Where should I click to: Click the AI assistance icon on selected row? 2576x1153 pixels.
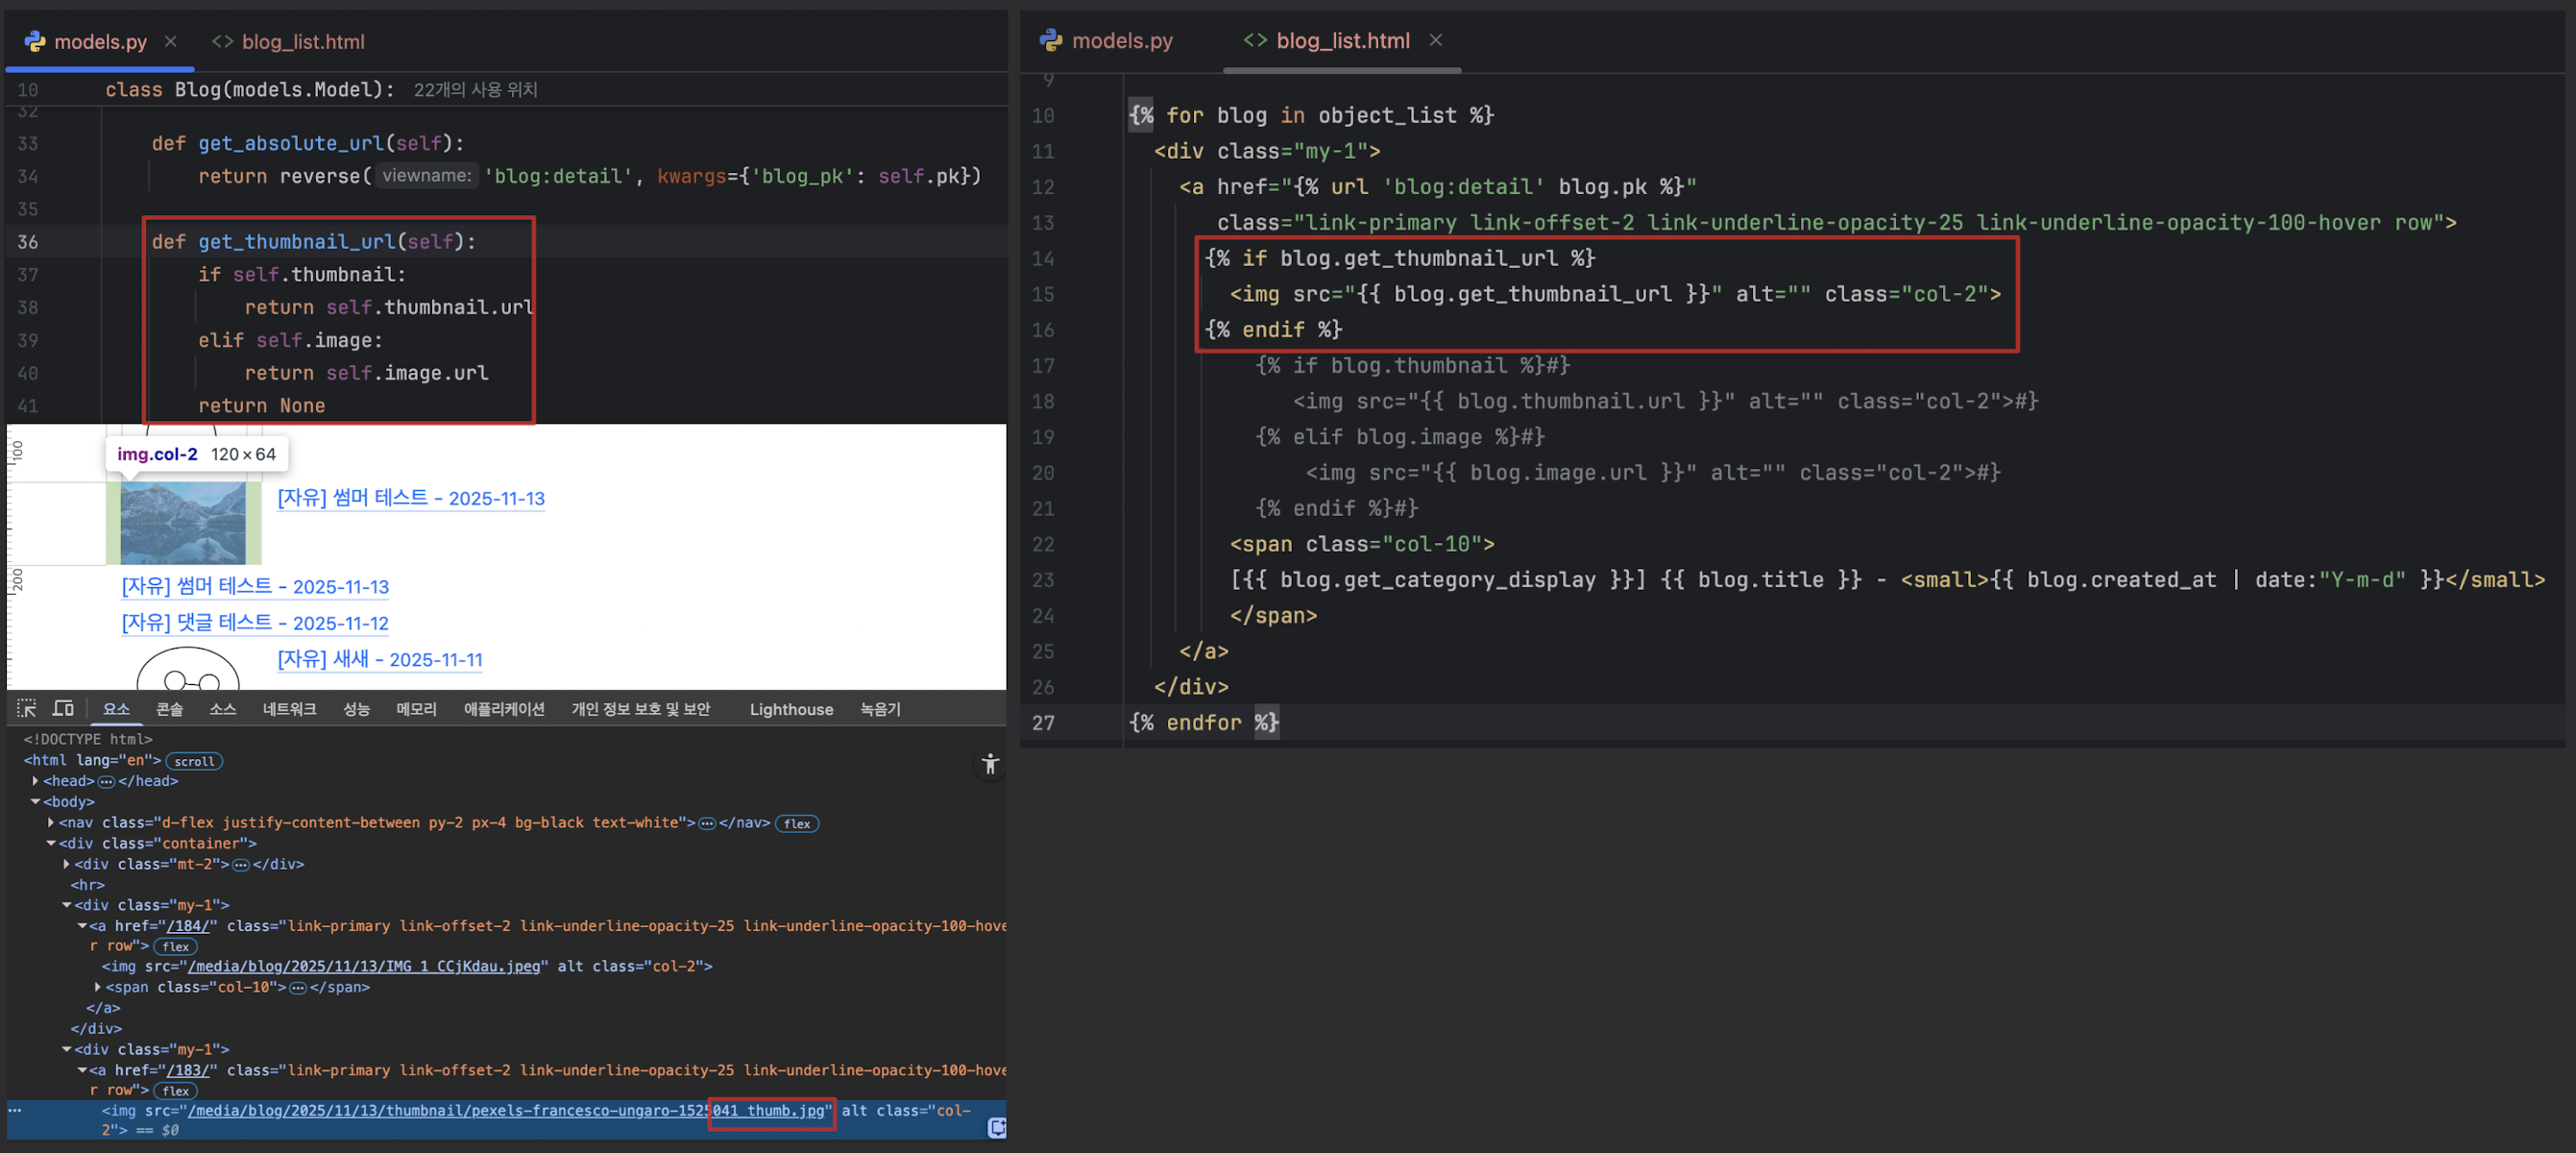coord(996,1128)
